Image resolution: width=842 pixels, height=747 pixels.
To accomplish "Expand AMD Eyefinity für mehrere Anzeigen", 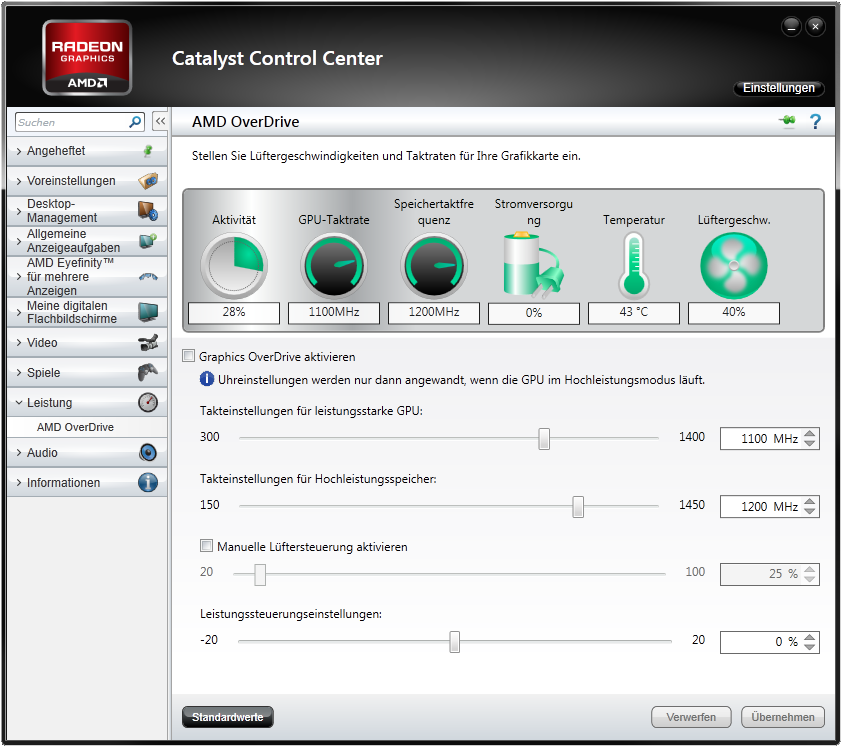I will pyautogui.click(x=19, y=277).
